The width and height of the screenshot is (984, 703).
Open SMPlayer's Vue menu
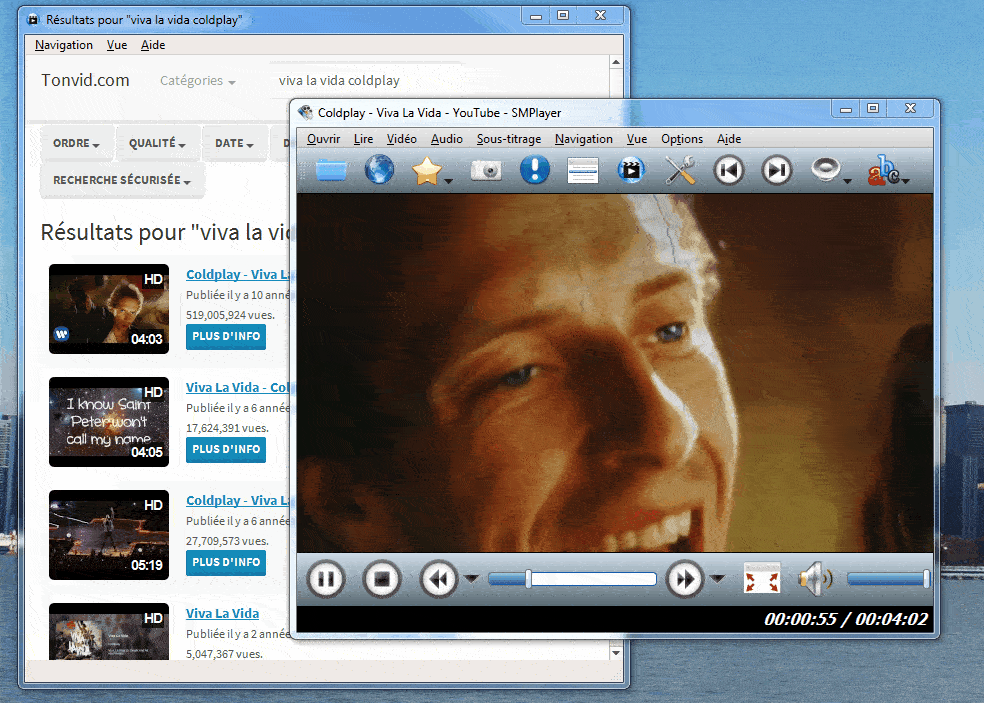pyautogui.click(x=637, y=139)
